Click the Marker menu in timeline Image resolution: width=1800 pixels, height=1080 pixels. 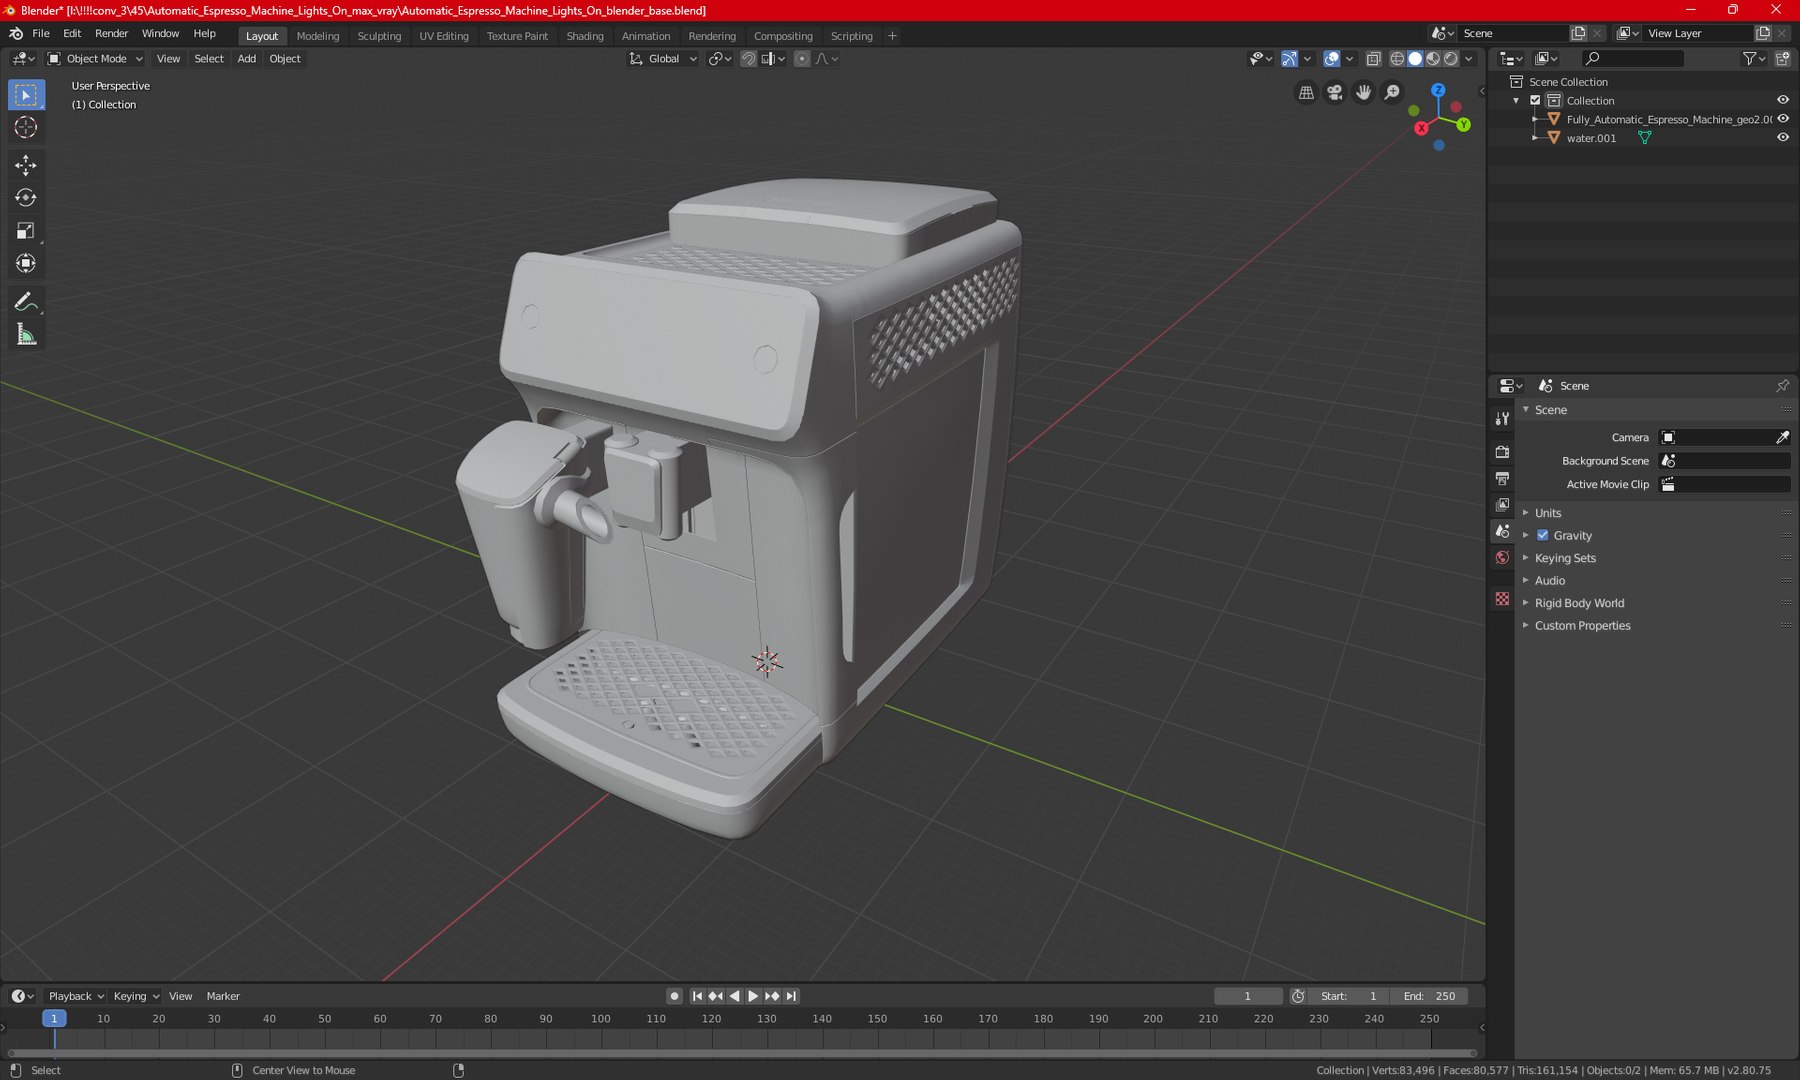(x=223, y=996)
